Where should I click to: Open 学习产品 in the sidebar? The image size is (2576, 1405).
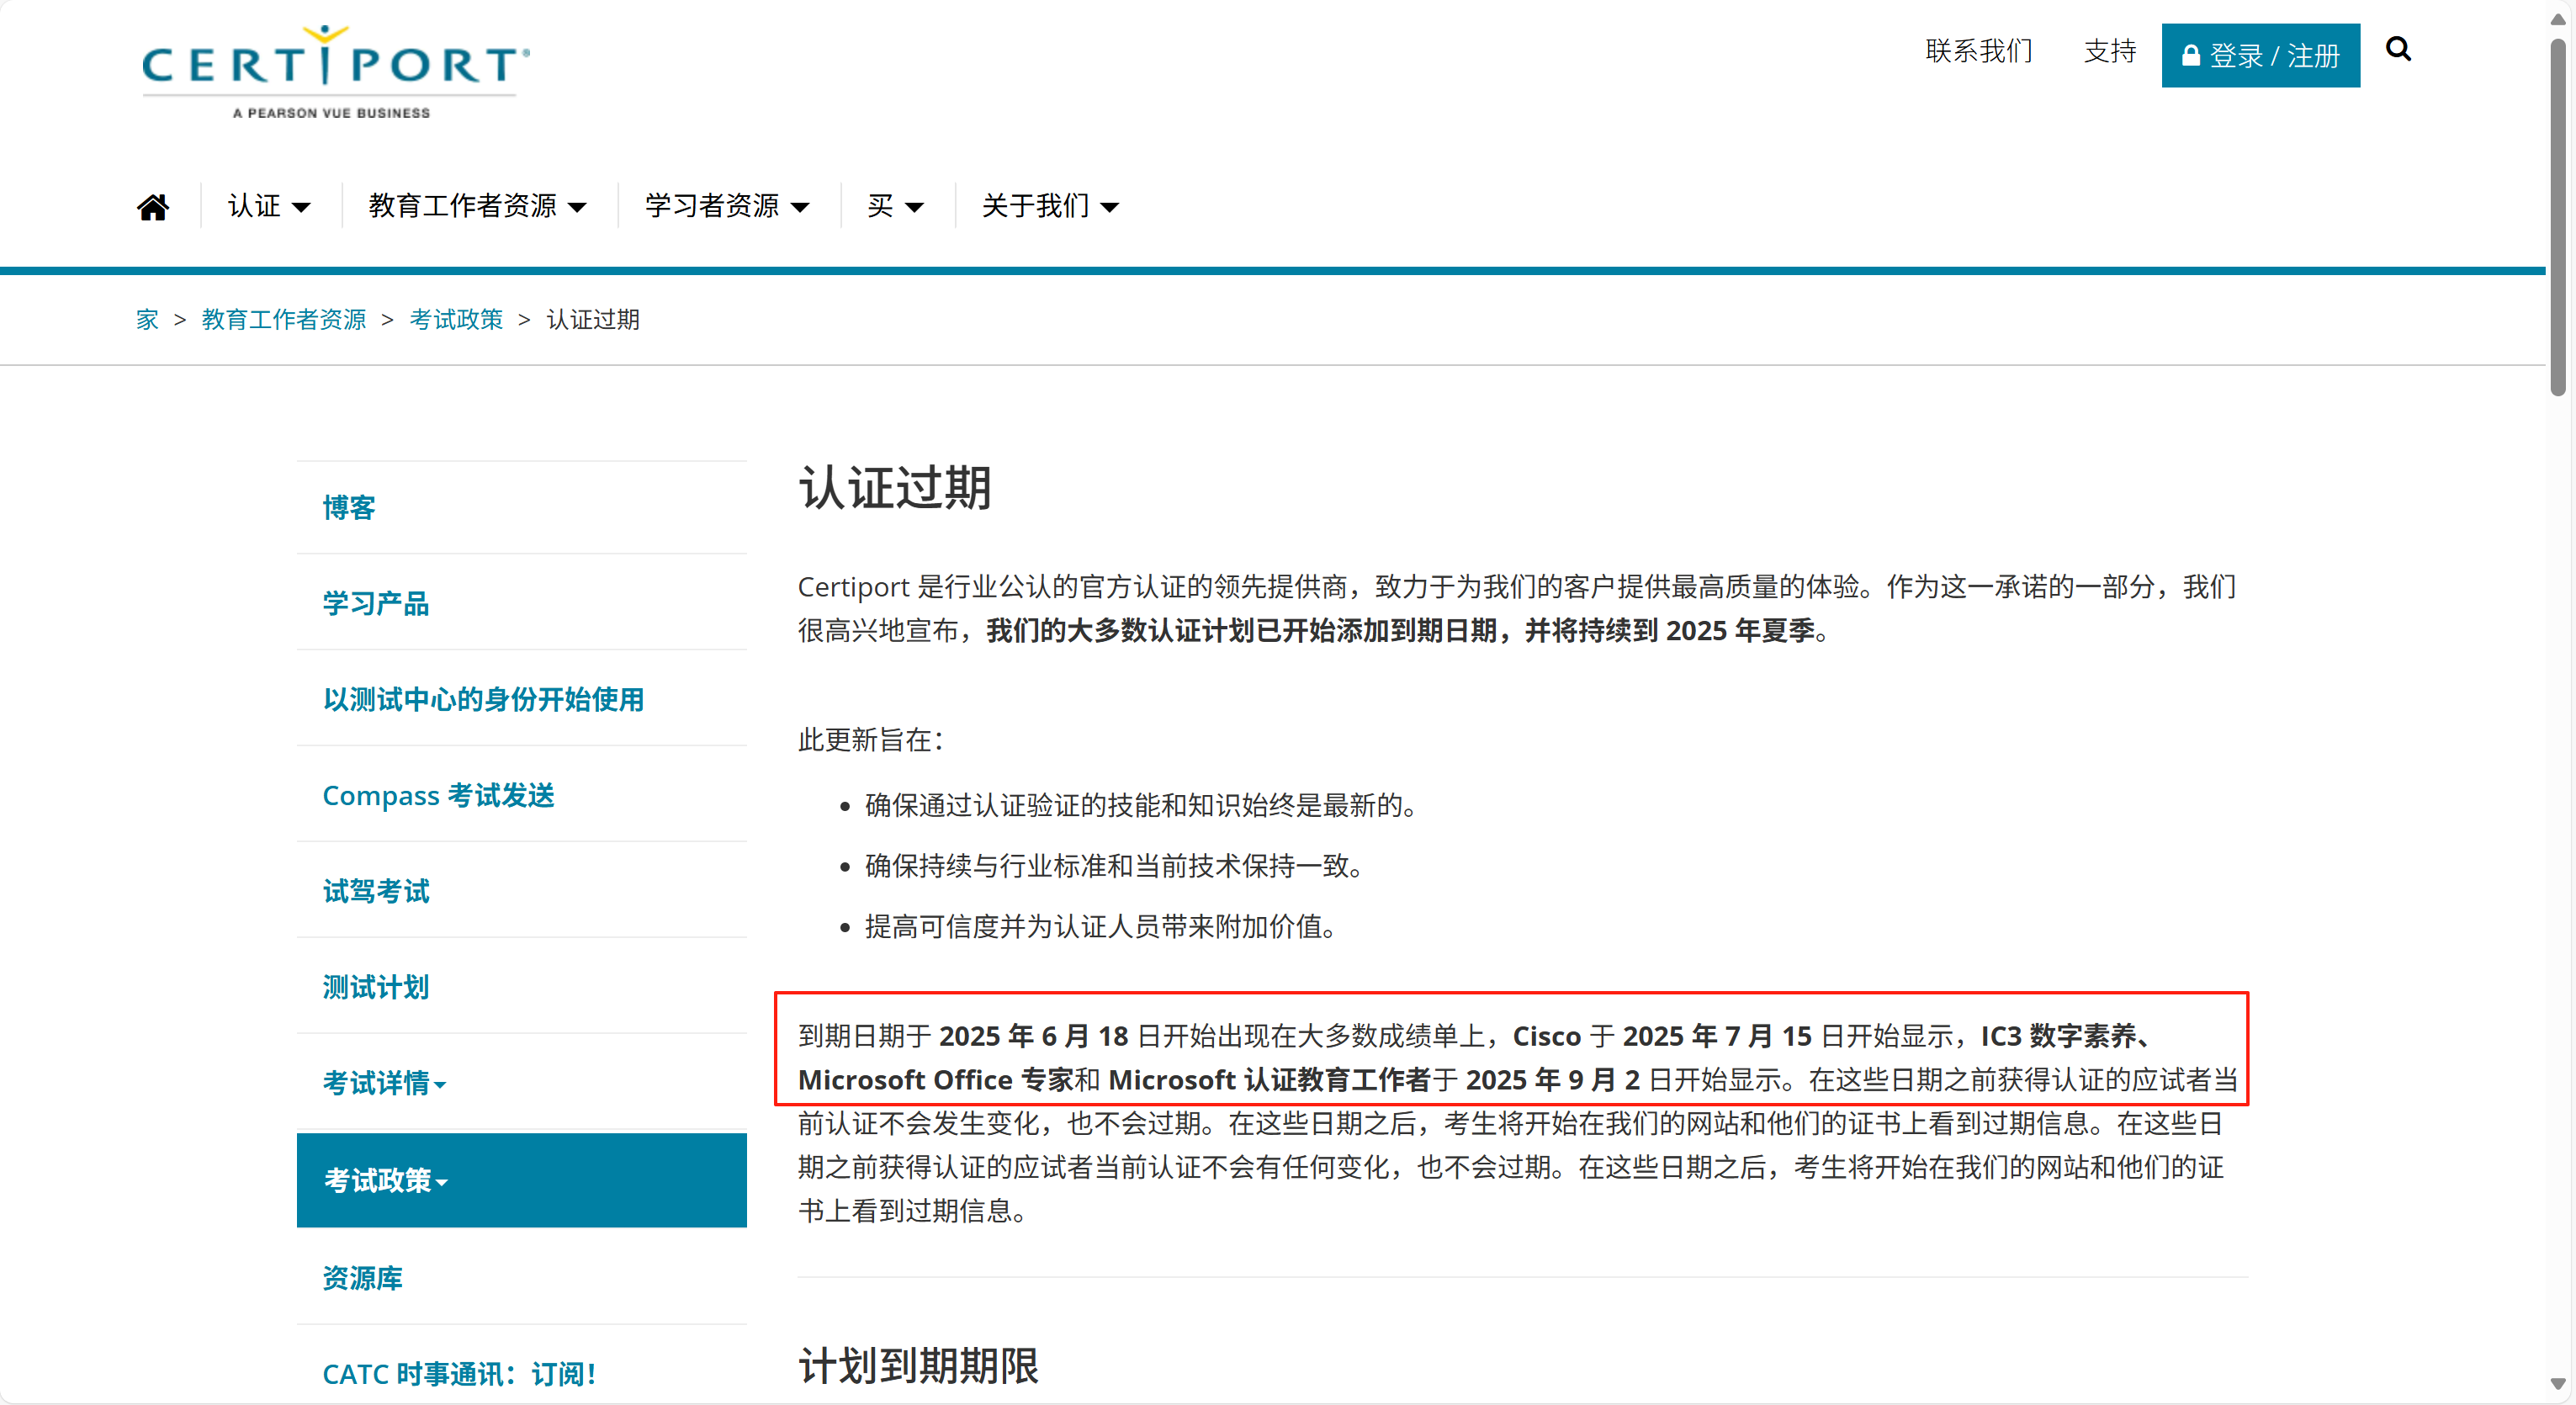pos(376,603)
